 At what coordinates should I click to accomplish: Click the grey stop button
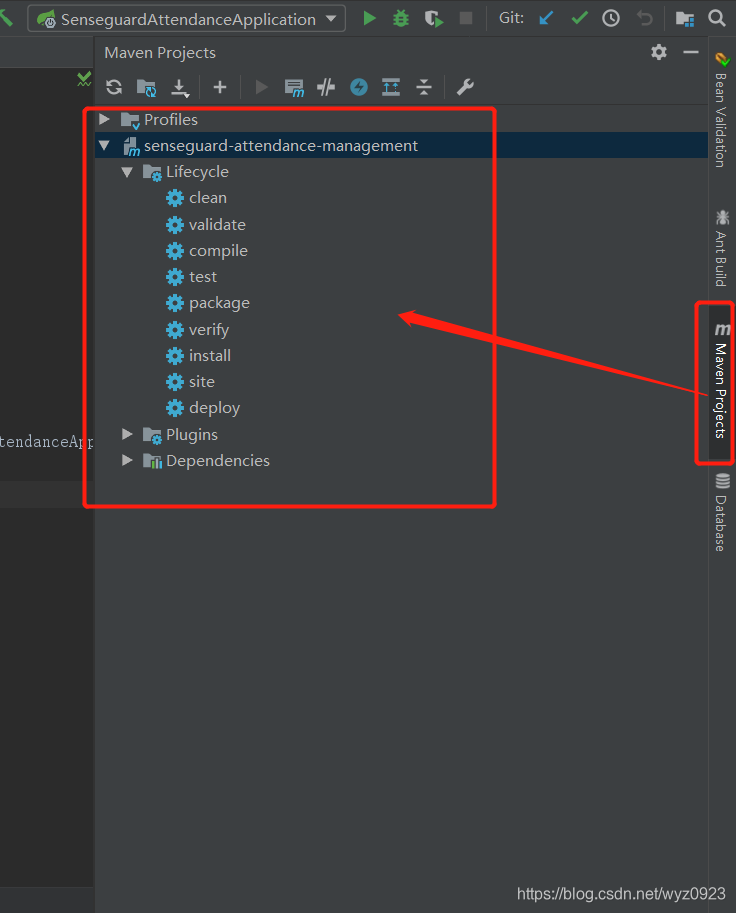(x=466, y=19)
